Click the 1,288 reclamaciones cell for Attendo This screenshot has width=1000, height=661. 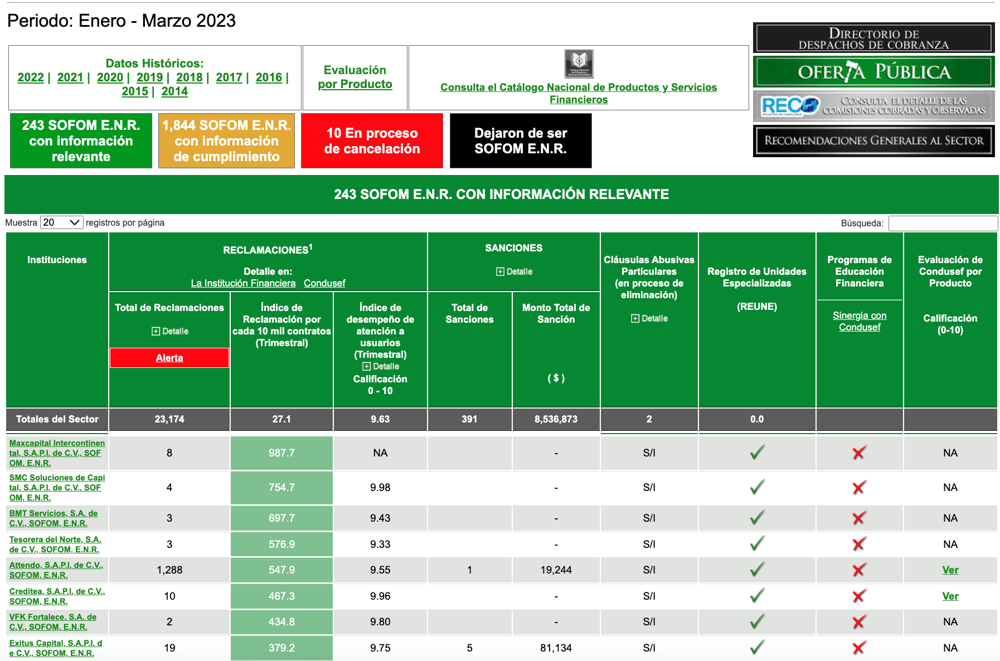(170, 570)
